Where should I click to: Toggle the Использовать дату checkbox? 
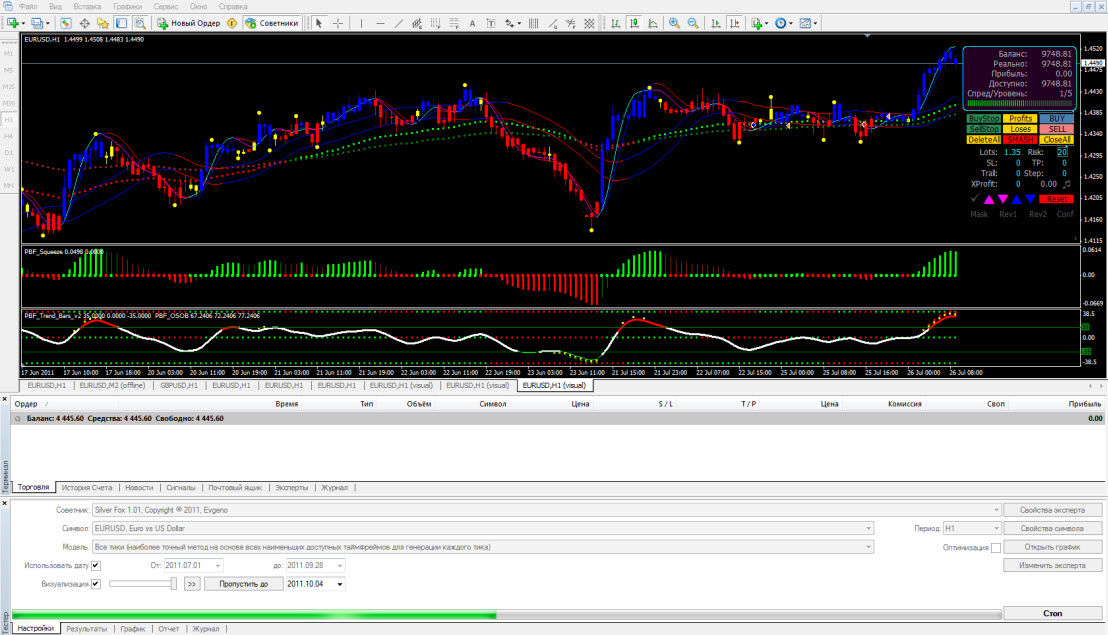[x=96, y=565]
